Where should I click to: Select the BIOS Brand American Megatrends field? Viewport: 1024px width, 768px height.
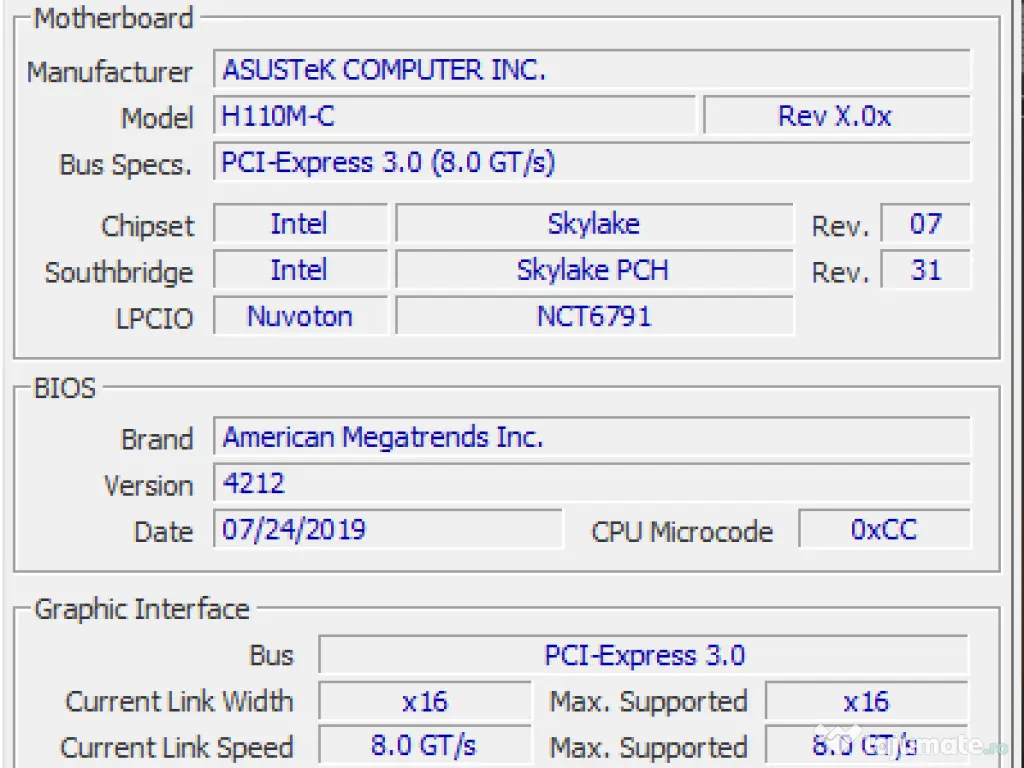(x=590, y=438)
